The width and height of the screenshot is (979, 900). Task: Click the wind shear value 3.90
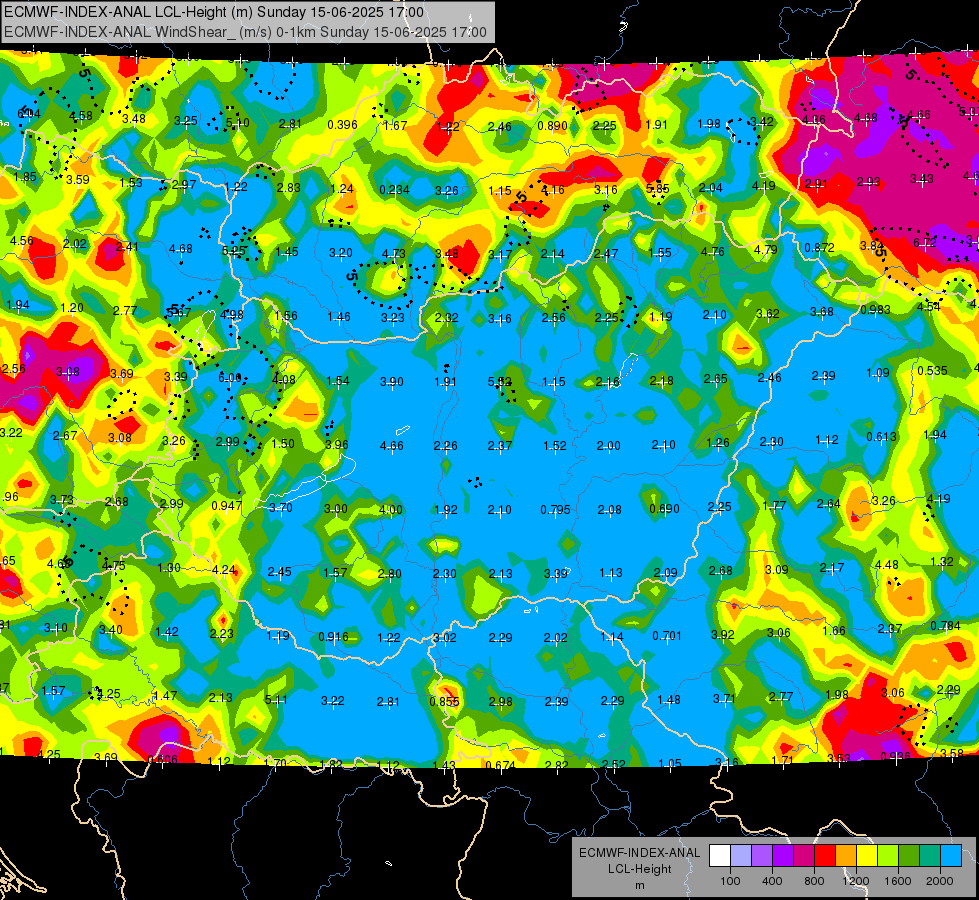pyautogui.click(x=391, y=382)
